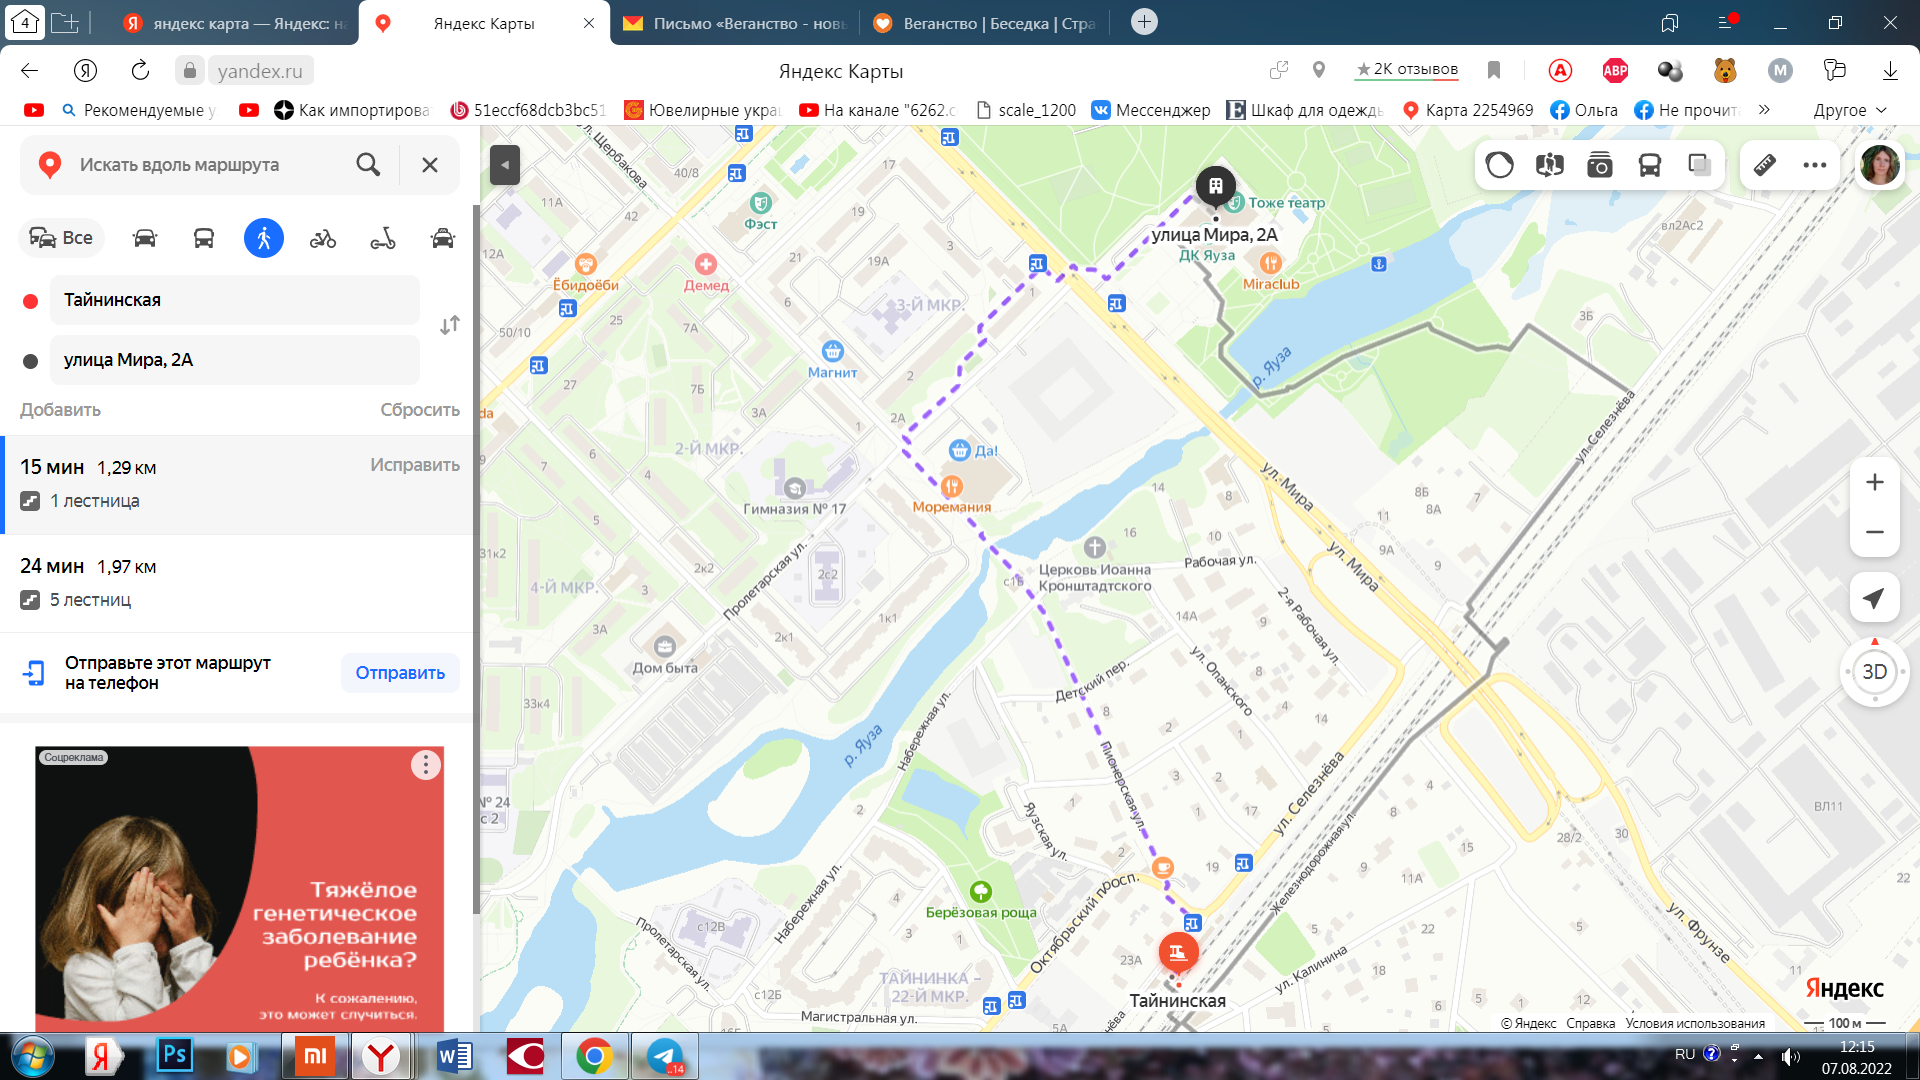Viewport: 1920px width, 1080px height.
Task: Collapse the left side panel arrow
Action: (505, 165)
